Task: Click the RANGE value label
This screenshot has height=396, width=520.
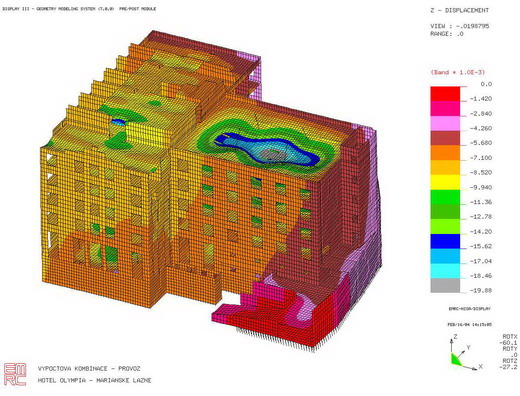Action: [447, 34]
